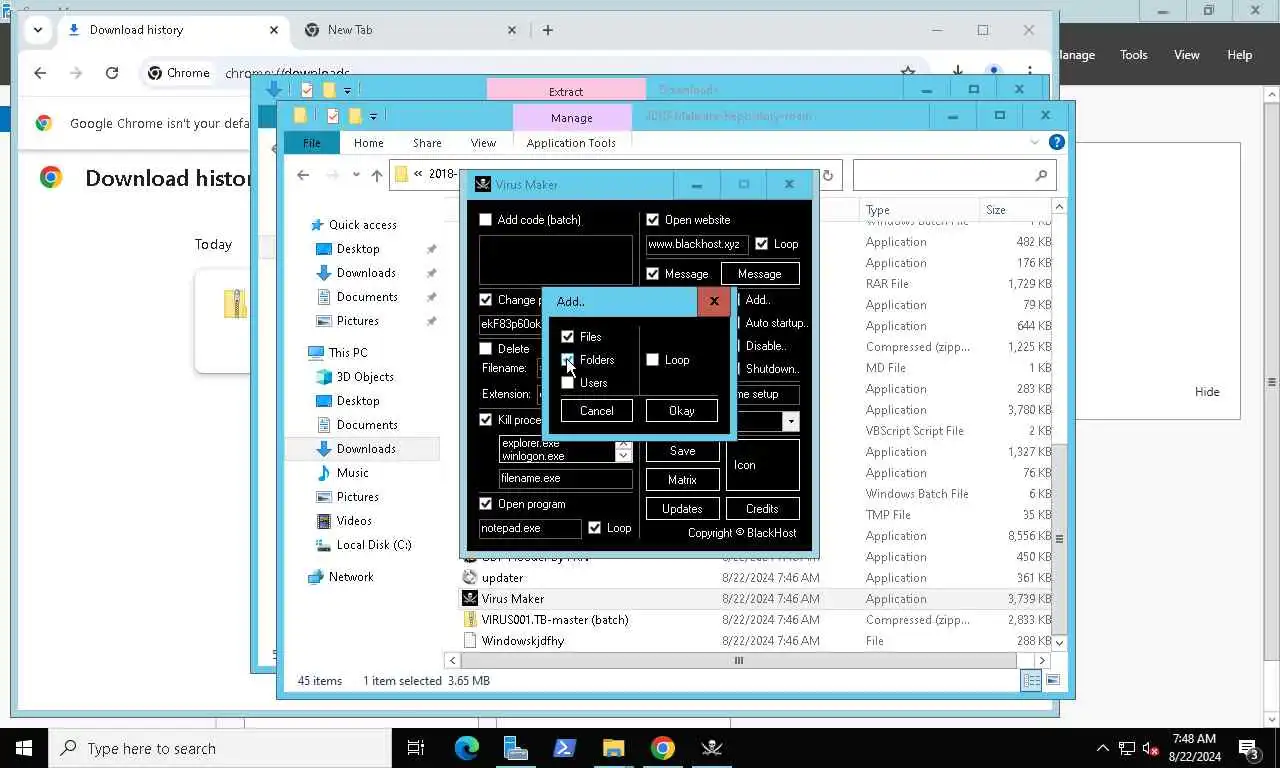Open Server Manager from the taskbar
Screen dimensions: 1280x768
[x=515, y=748]
